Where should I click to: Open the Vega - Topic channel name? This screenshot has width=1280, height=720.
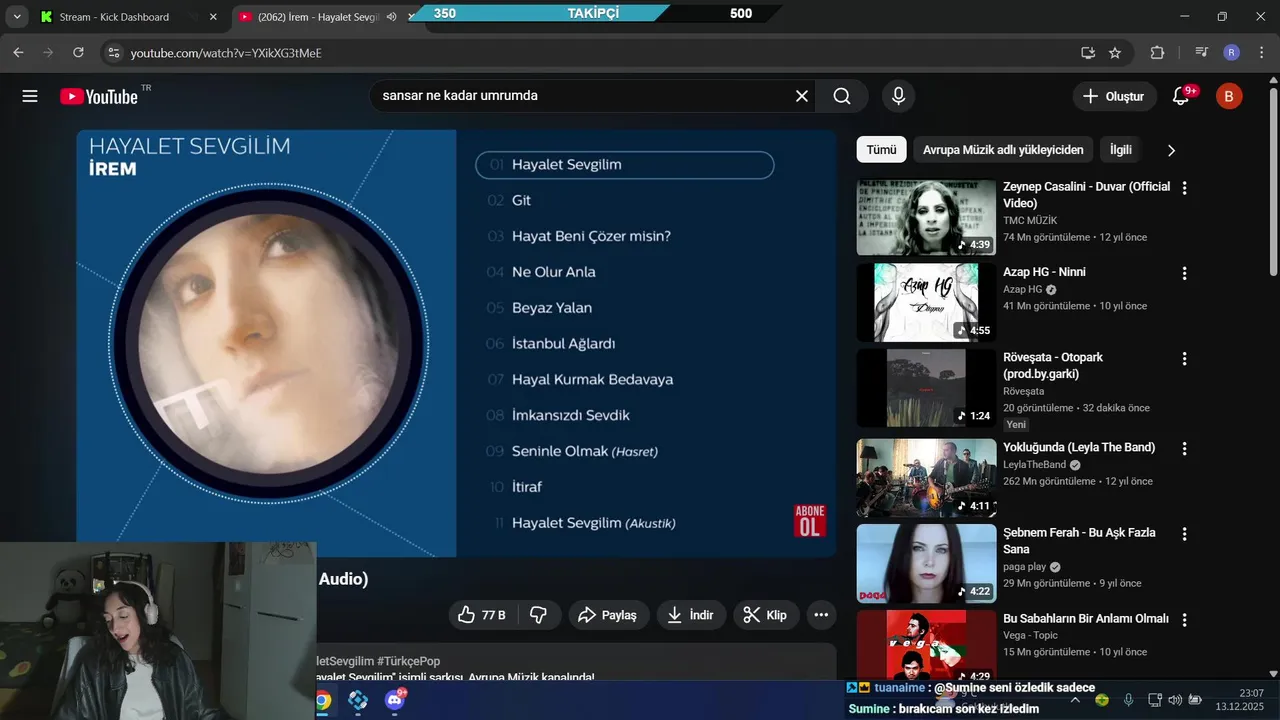pos(1030,635)
